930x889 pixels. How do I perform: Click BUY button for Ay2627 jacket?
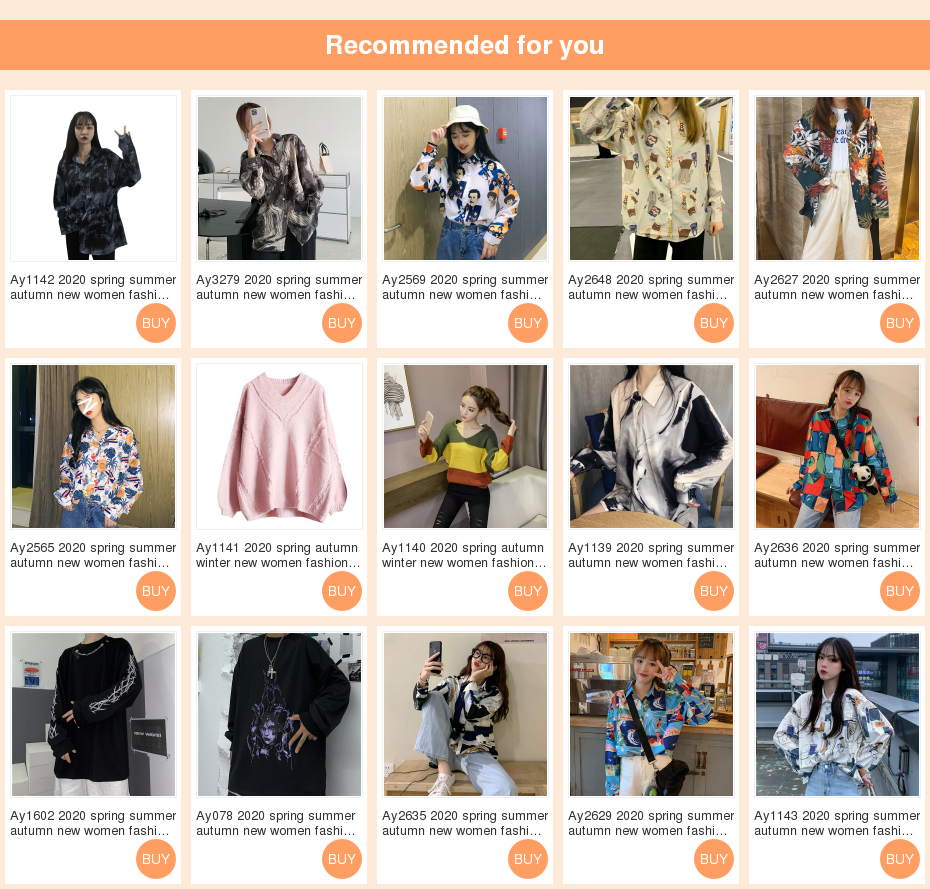coord(900,323)
